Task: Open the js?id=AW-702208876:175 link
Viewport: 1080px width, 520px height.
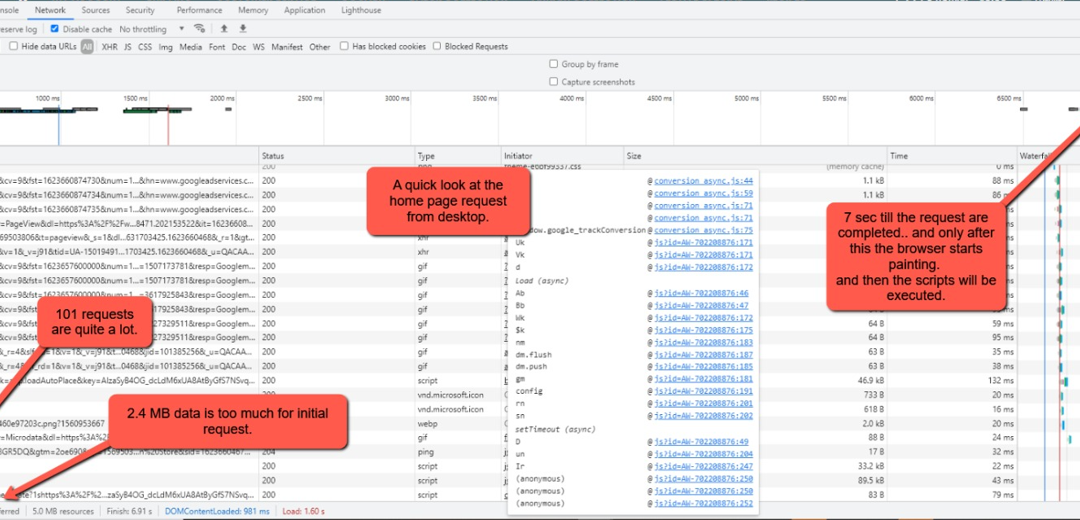Action: coord(703,330)
